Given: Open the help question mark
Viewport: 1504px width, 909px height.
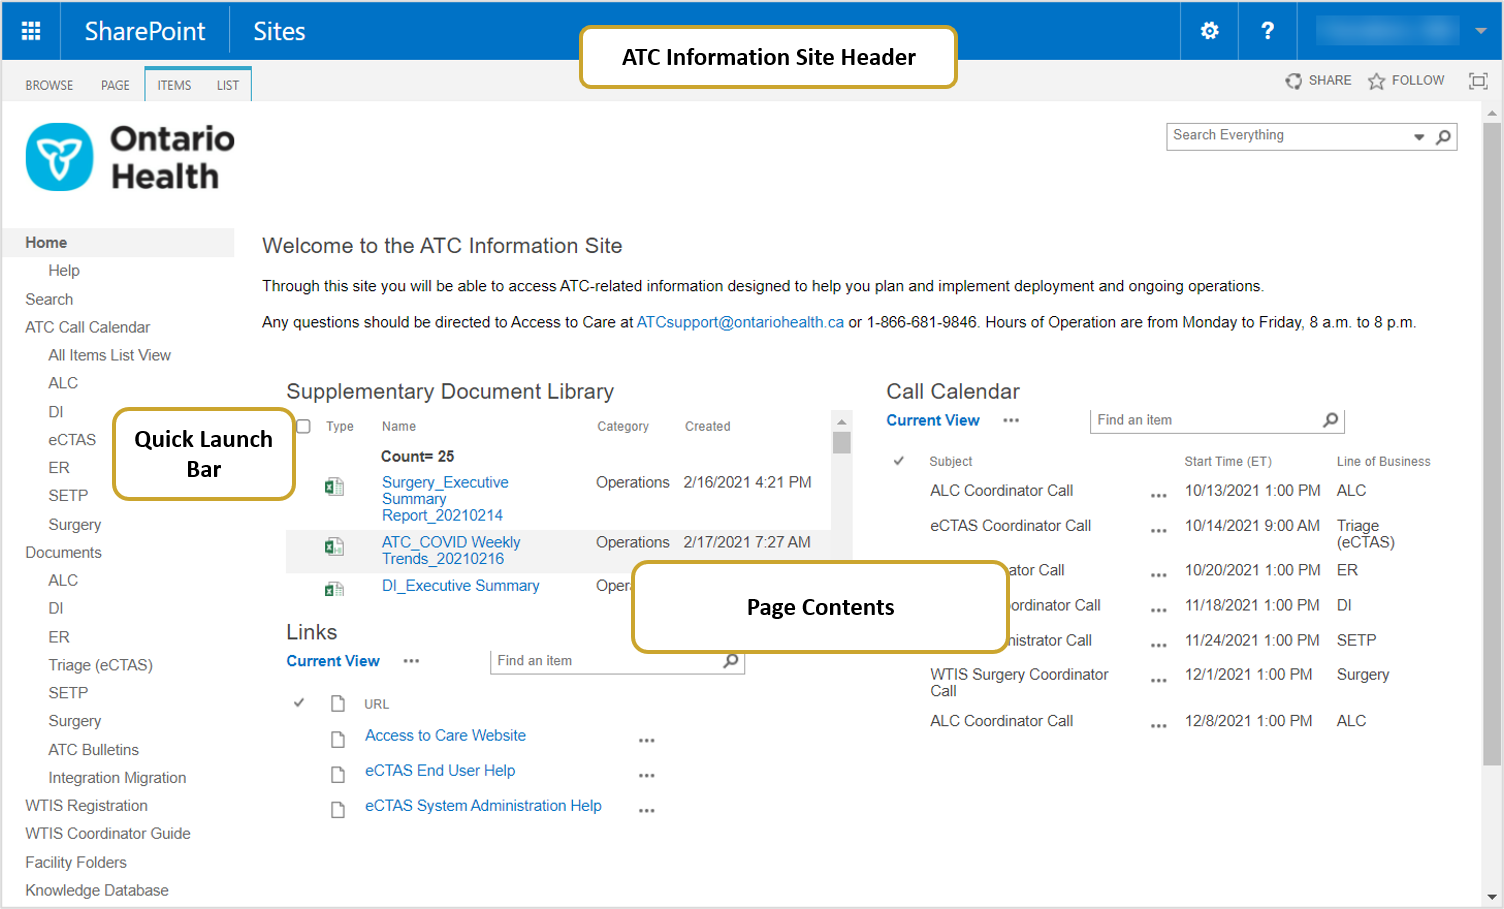Looking at the screenshot, I should (1267, 31).
